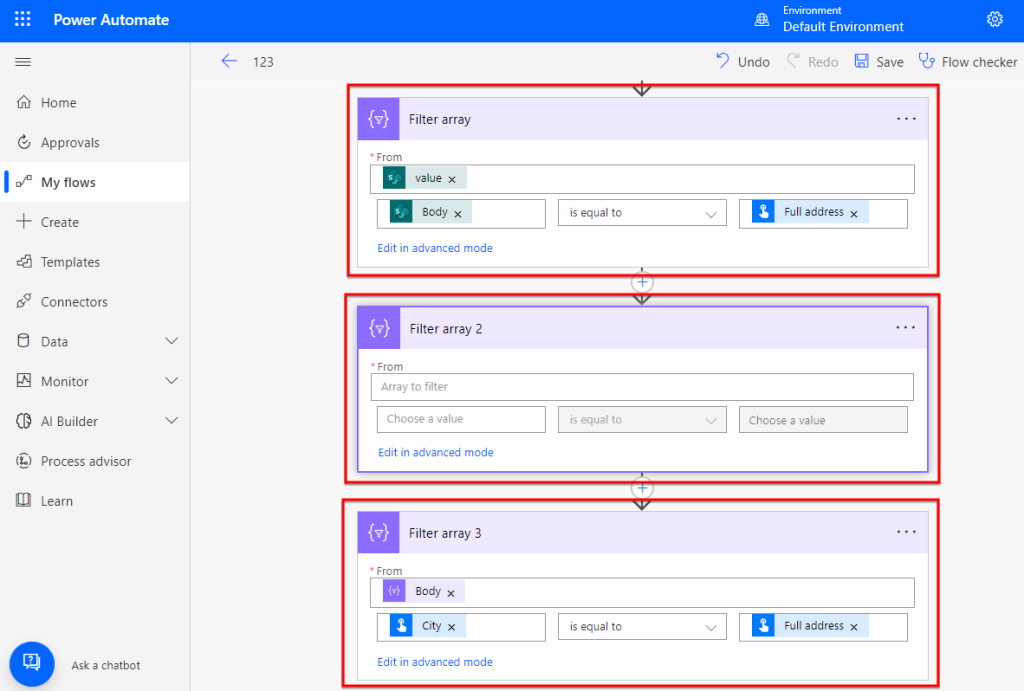This screenshot has height=691, width=1024.
Task: Remove Full address token in Filter array
Action: point(854,214)
